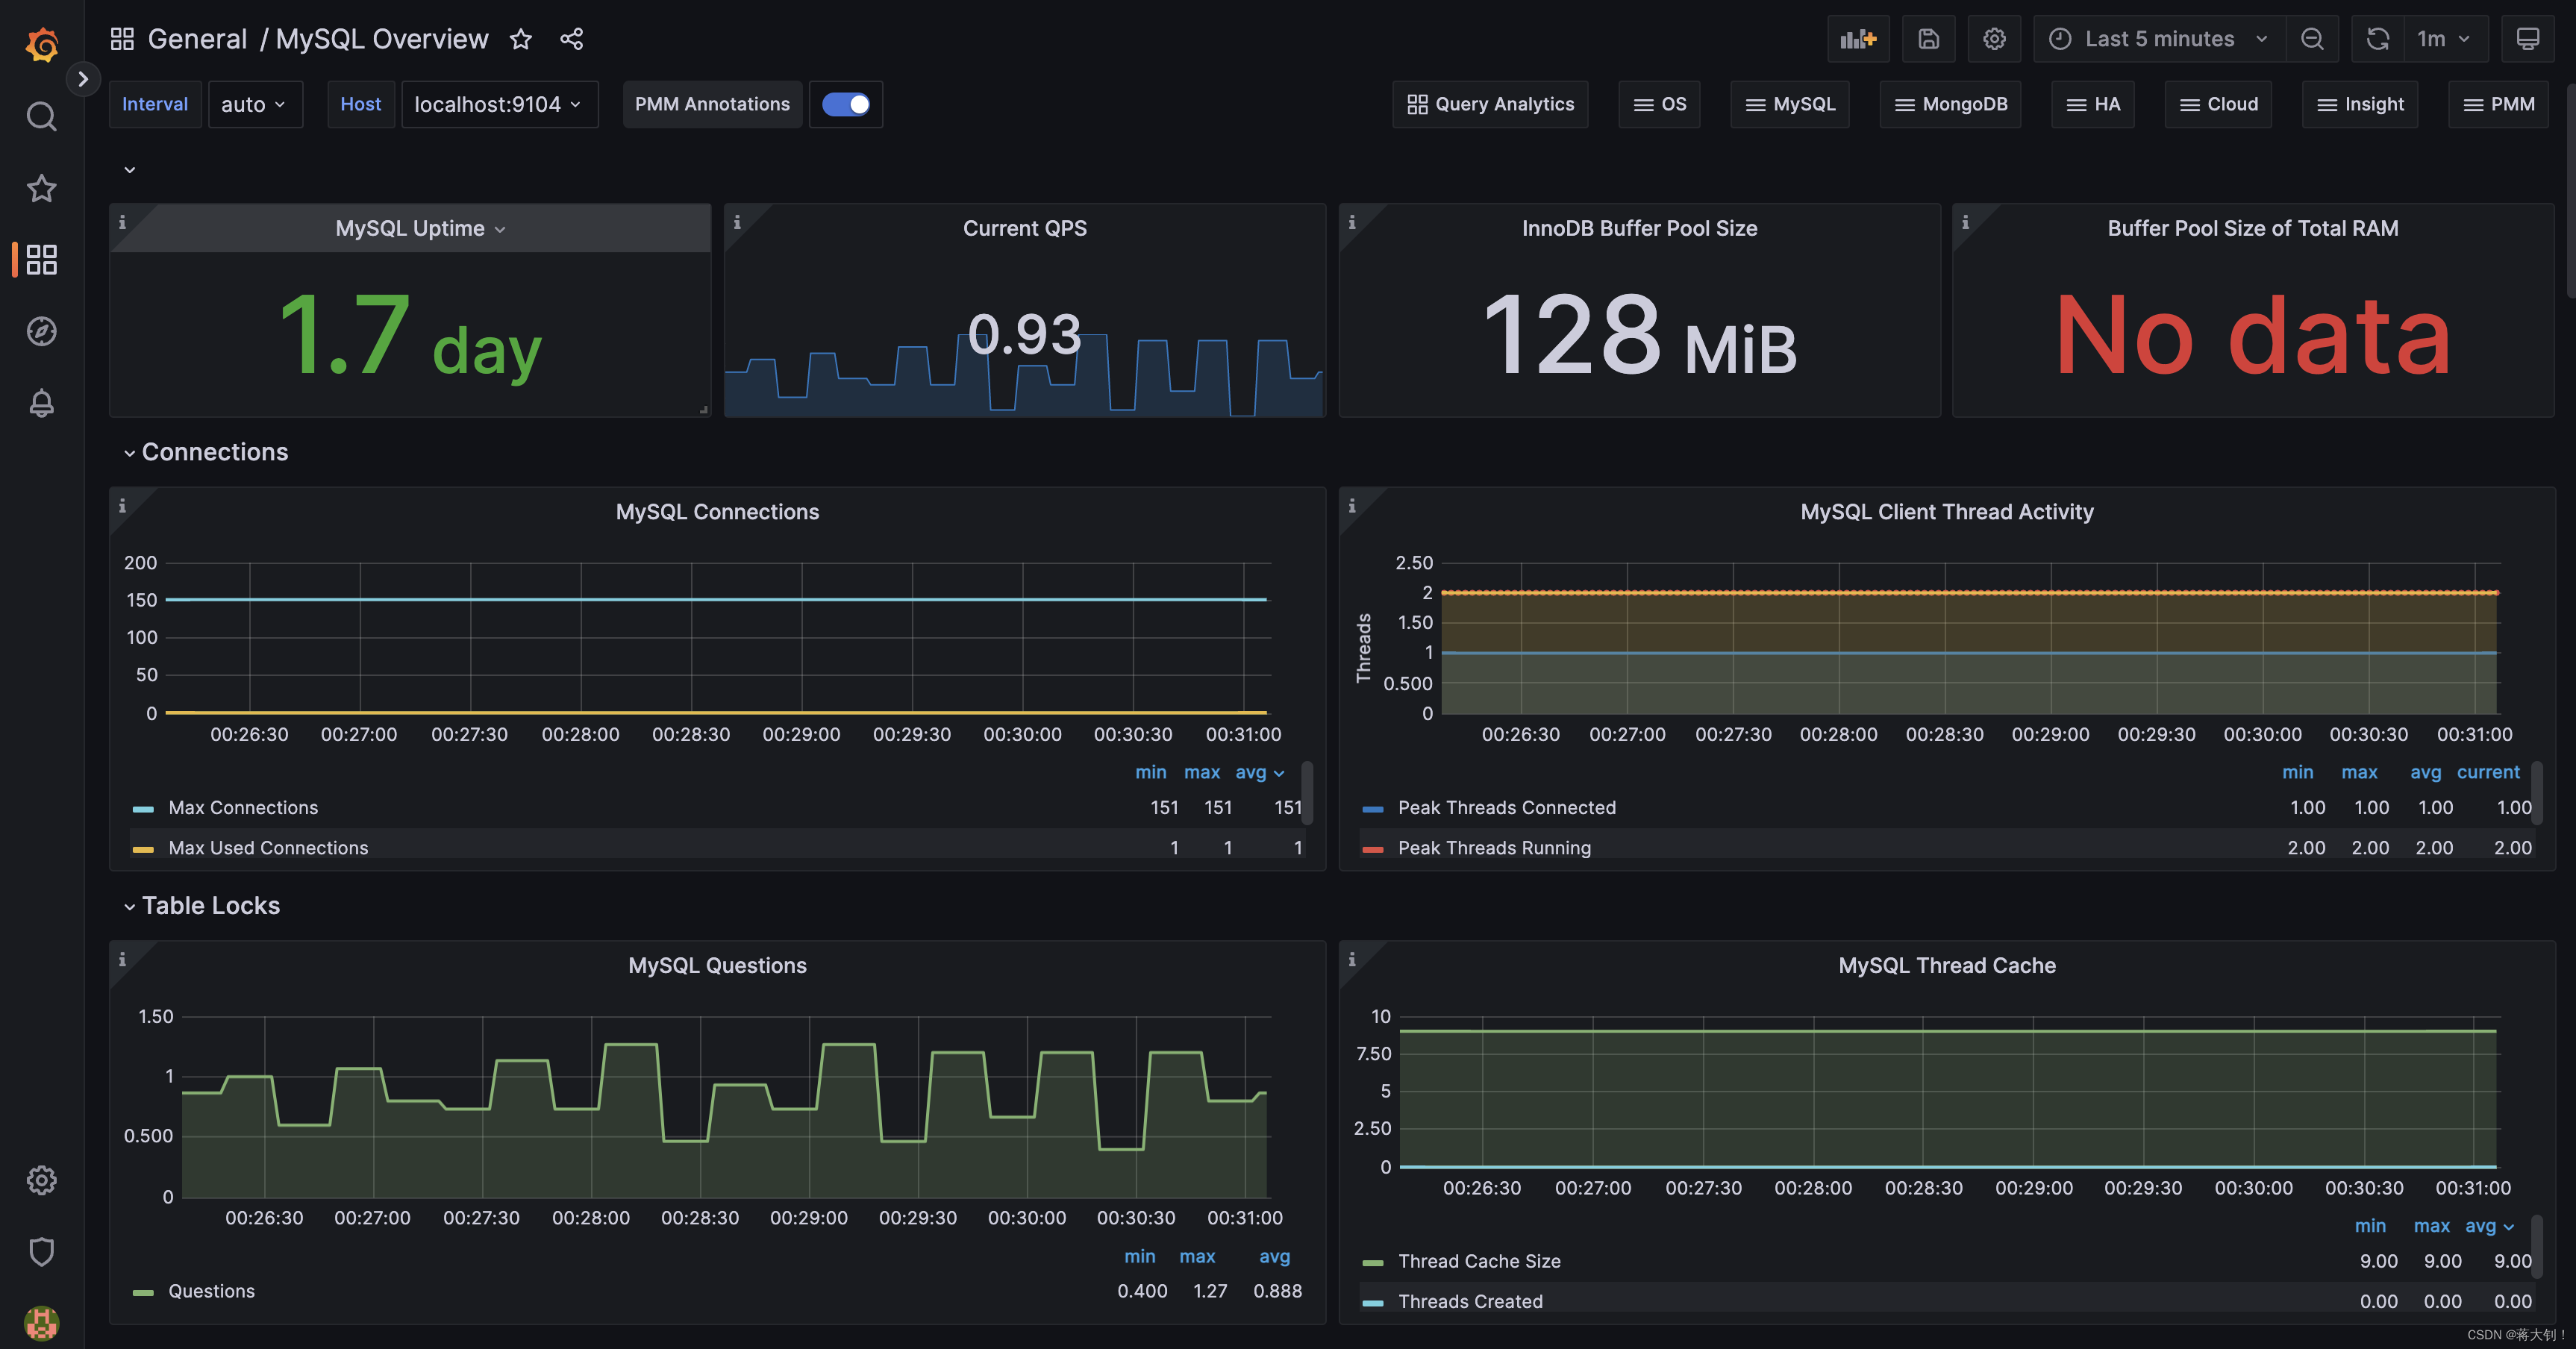The width and height of the screenshot is (2576, 1349).
Task: Toggle the PMM Annotations switch
Action: (x=846, y=104)
